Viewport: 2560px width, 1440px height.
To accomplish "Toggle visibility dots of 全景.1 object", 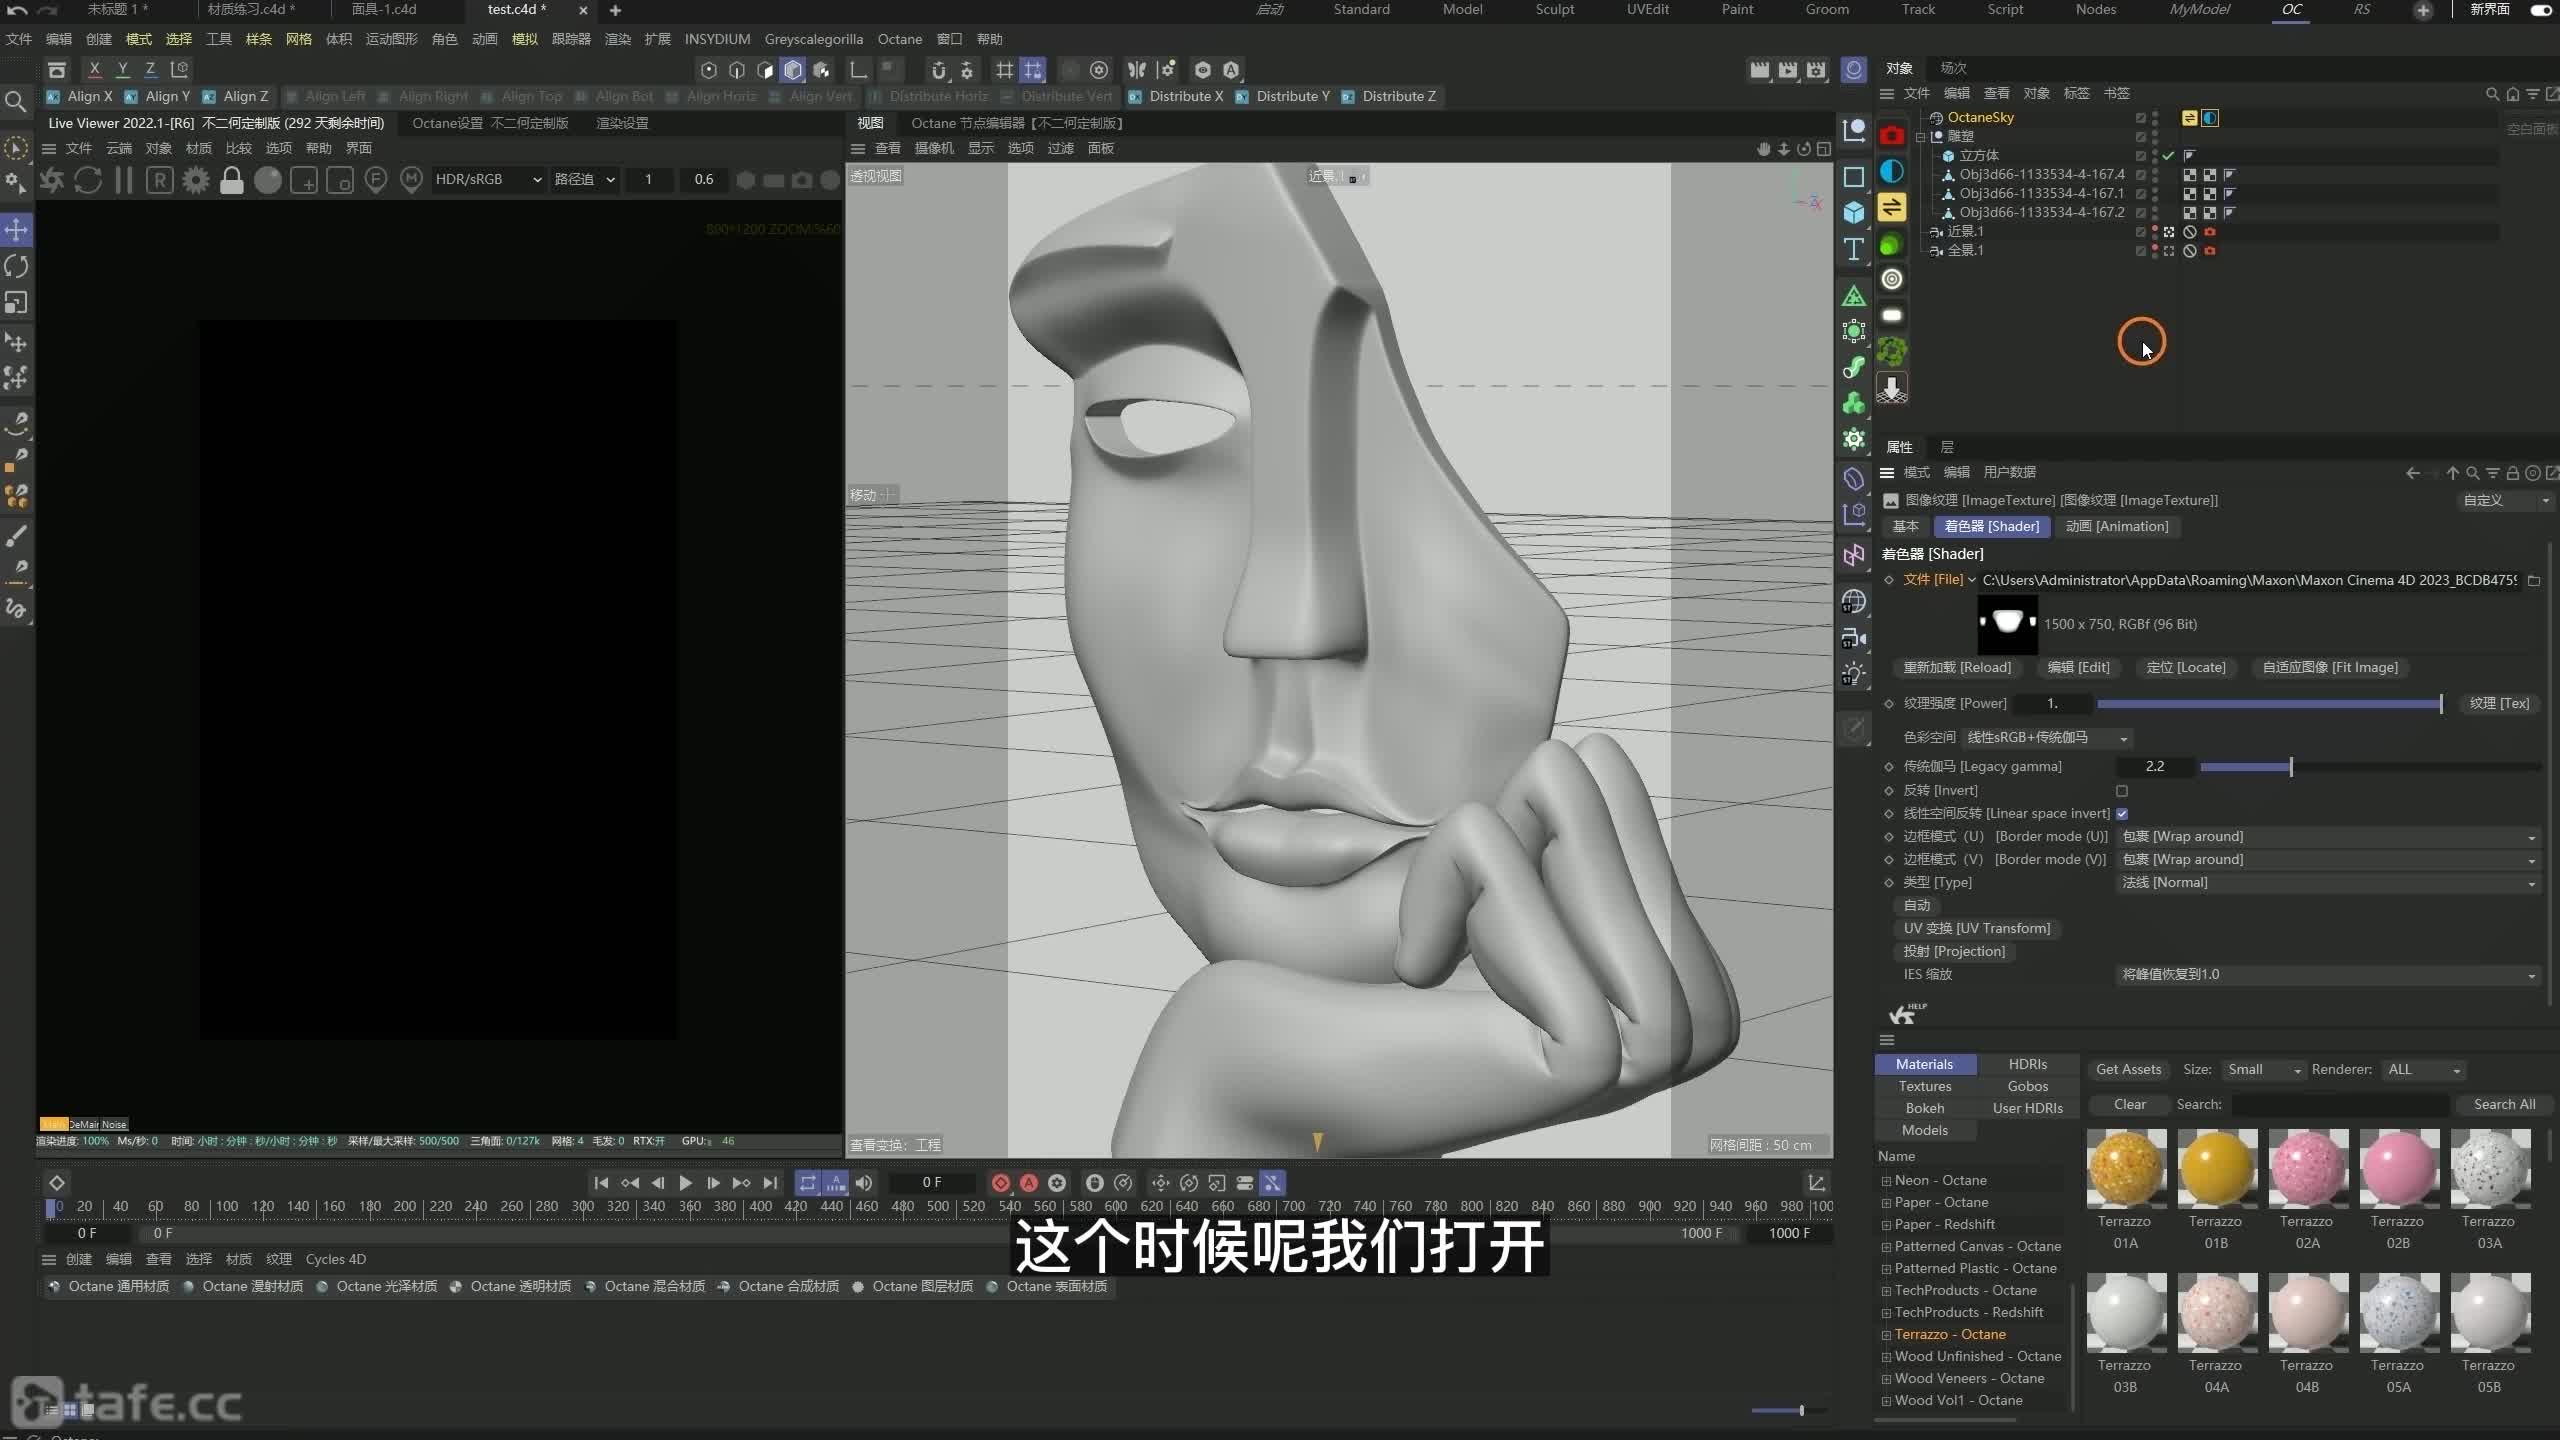I will [x=2154, y=251].
